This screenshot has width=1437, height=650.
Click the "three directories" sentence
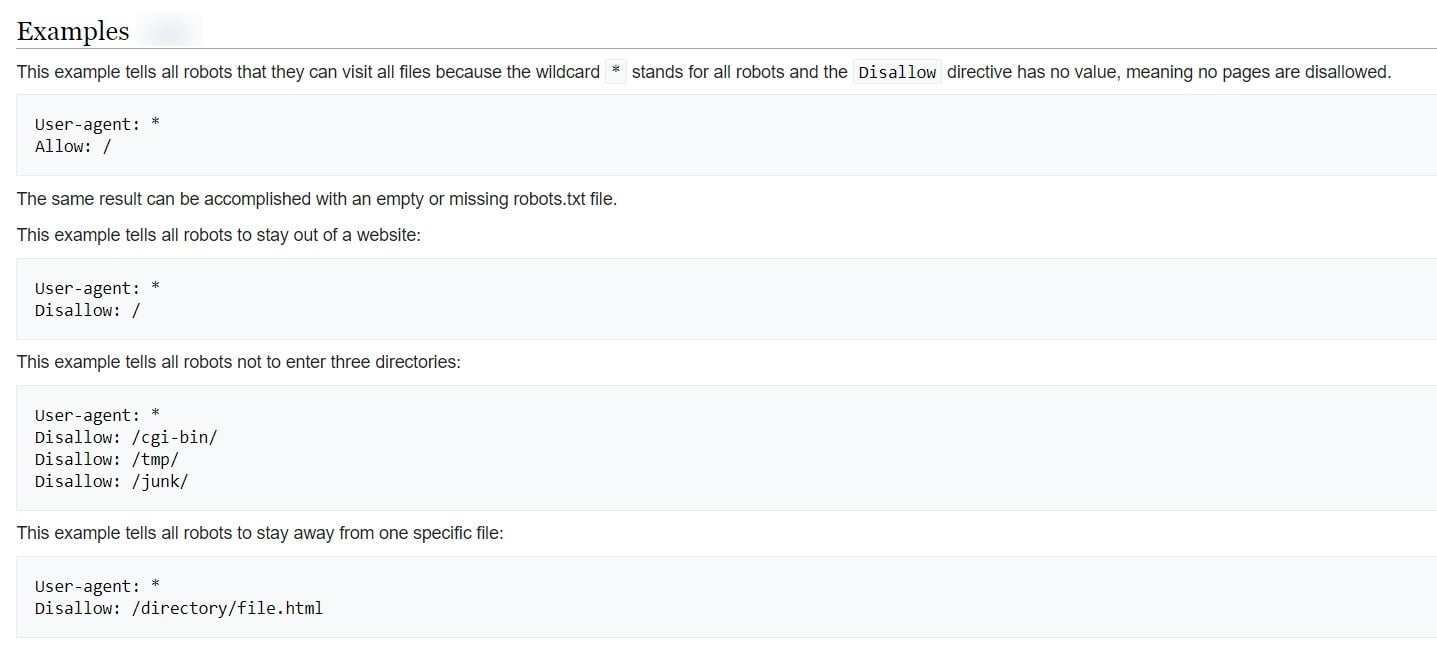point(238,362)
